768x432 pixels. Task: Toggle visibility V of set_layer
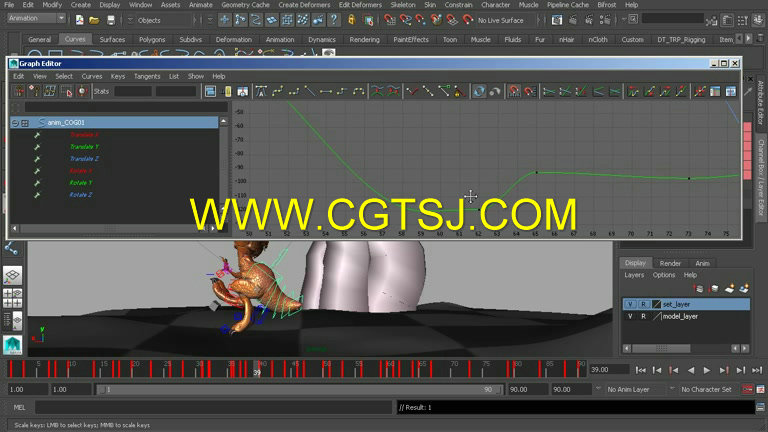[x=630, y=304]
